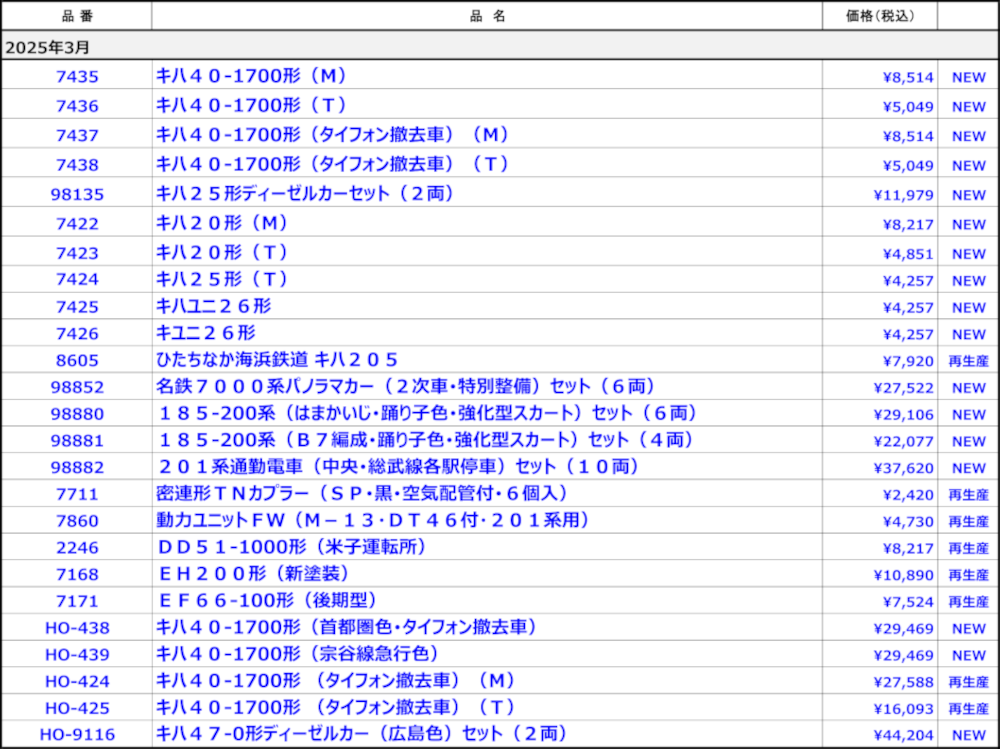Open product number 7436 link
The height and width of the screenshot is (749, 1000).
click(x=77, y=106)
